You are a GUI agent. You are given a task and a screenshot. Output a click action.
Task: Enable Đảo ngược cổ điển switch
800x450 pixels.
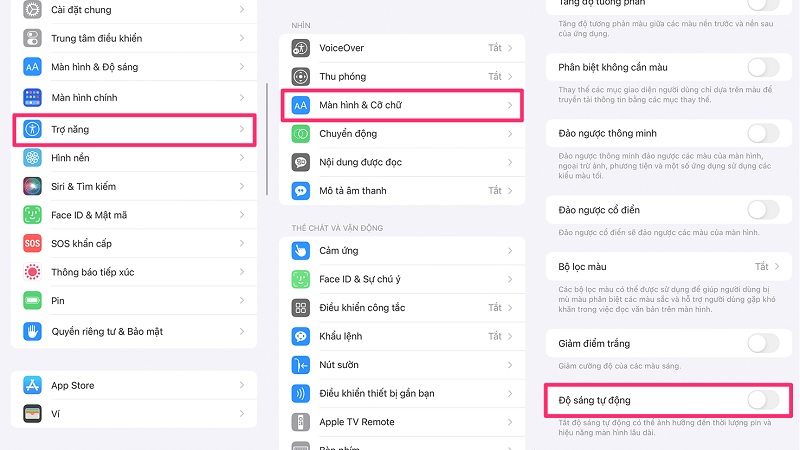tap(763, 210)
